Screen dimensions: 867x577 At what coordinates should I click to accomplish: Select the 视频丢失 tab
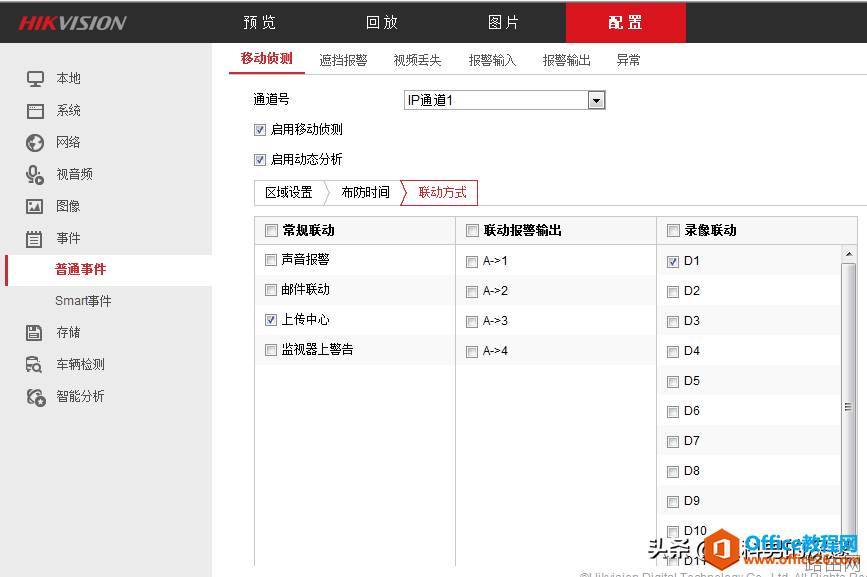tap(417, 60)
